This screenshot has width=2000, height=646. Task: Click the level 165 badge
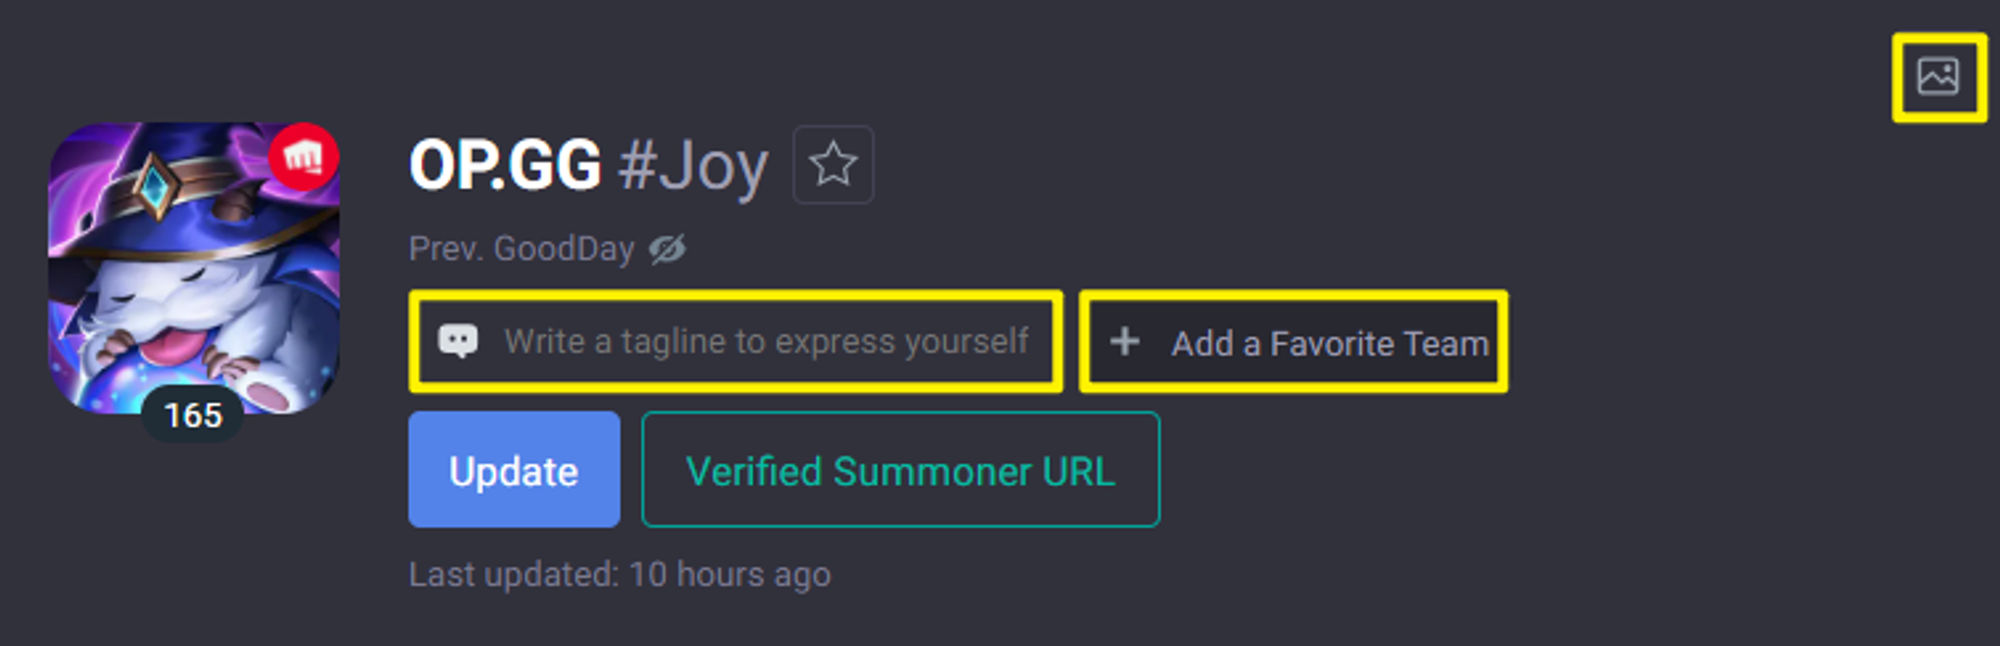[193, 415]
